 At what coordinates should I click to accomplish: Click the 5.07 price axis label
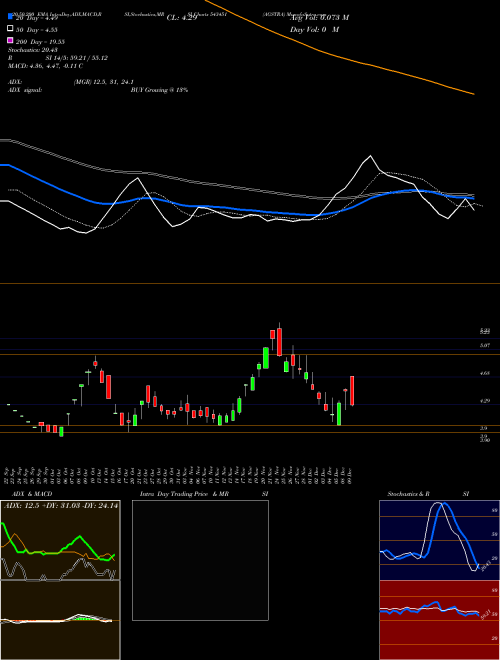pos(484,346)
